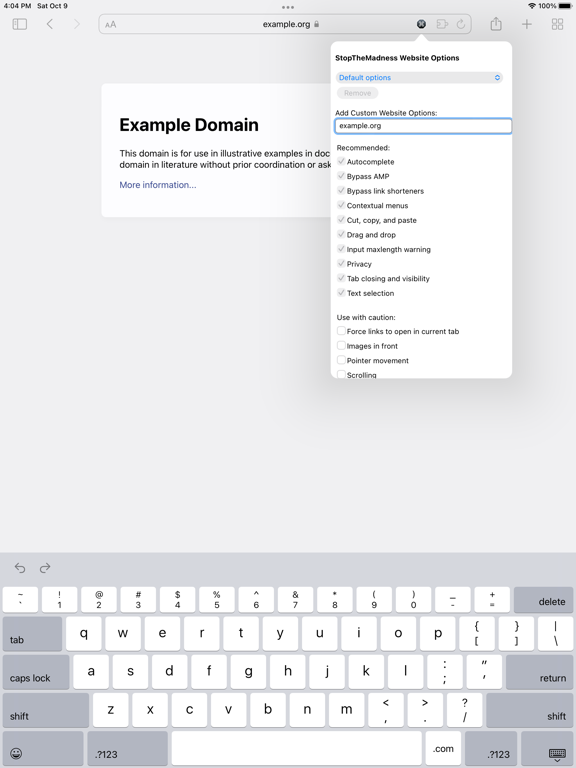Toggle the Bypass AMP checkbox
Viewport: 576px width, 768px height.
tap(341, 176)
